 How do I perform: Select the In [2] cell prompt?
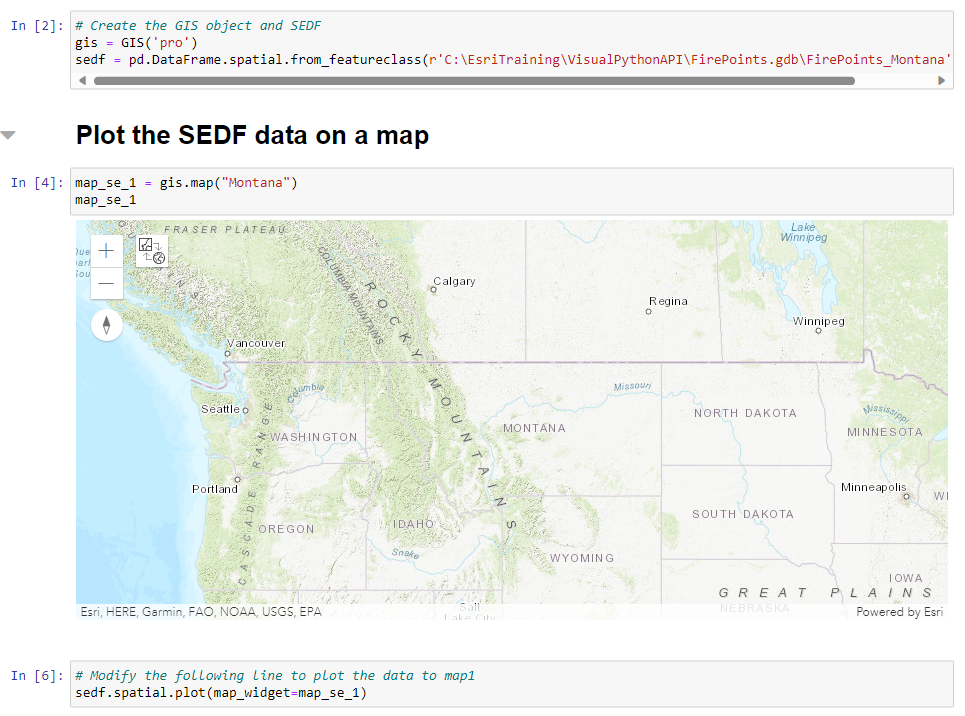coord(36,25)
